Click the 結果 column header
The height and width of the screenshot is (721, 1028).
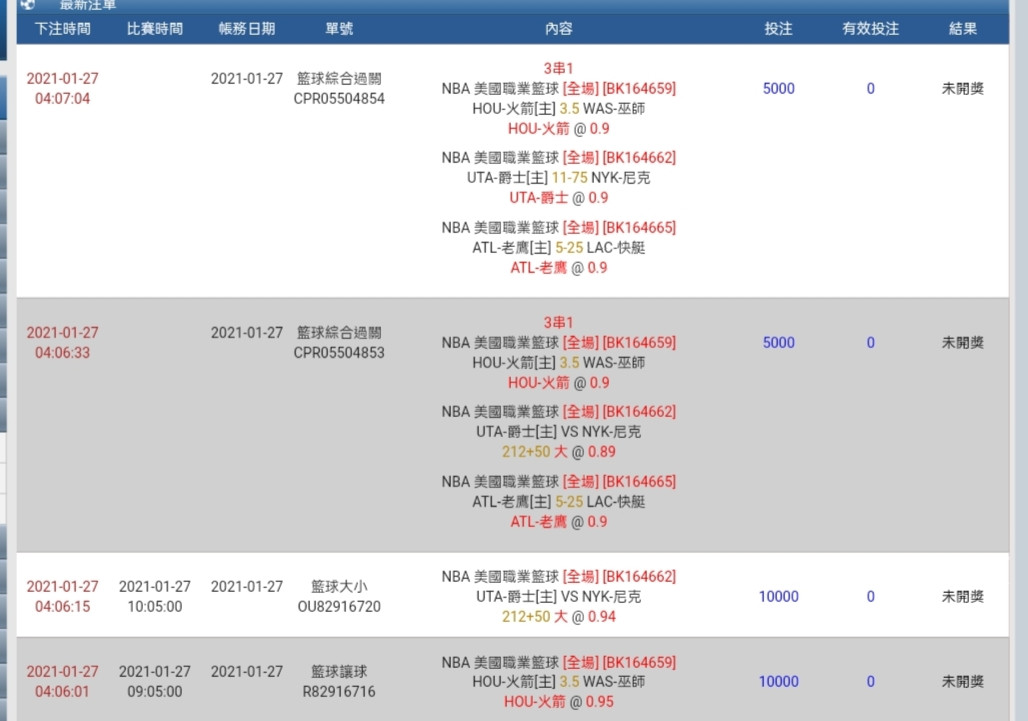coord(962,29)
